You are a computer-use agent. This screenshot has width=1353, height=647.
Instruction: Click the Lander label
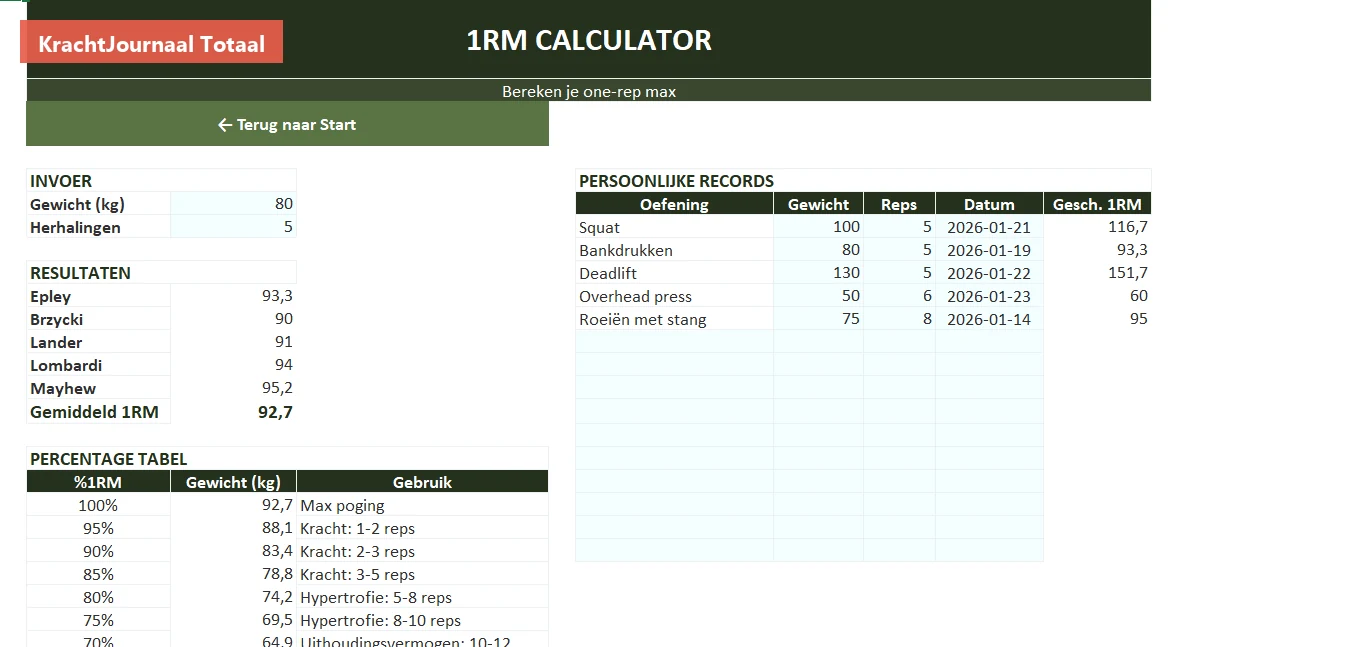(x=98, y=342)
